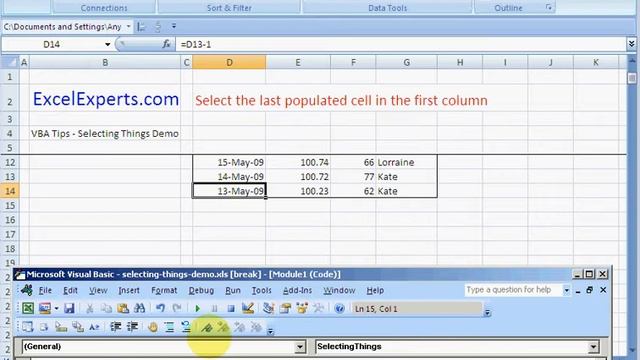Viewport: 640px width, 360px height.
Task: Open the File menu in Visual Basic
Action: [45, 290]
